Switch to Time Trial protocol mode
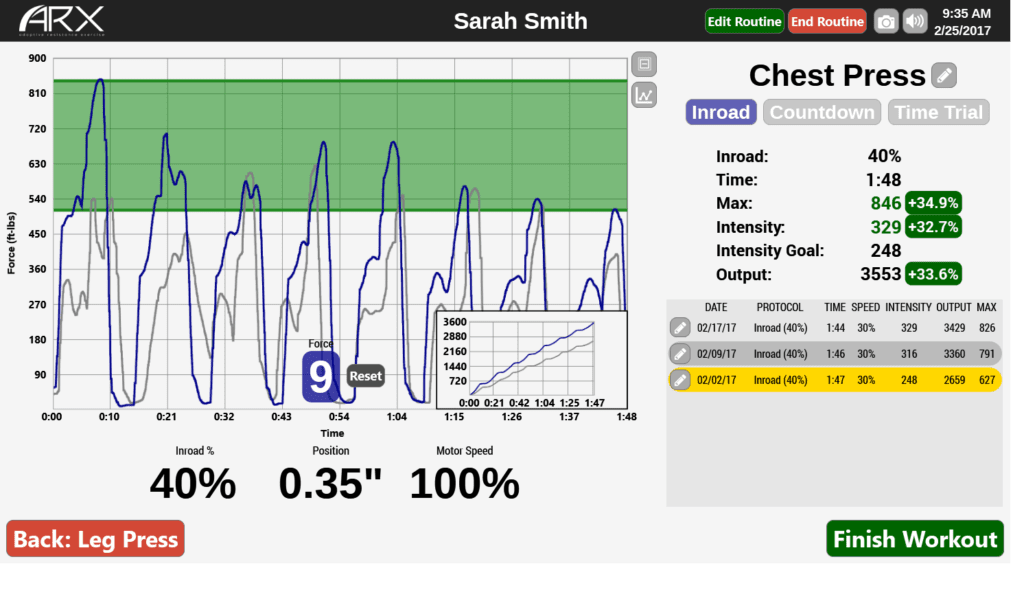The width and height of the screenshot is (1024, 592). pos(938,112)
